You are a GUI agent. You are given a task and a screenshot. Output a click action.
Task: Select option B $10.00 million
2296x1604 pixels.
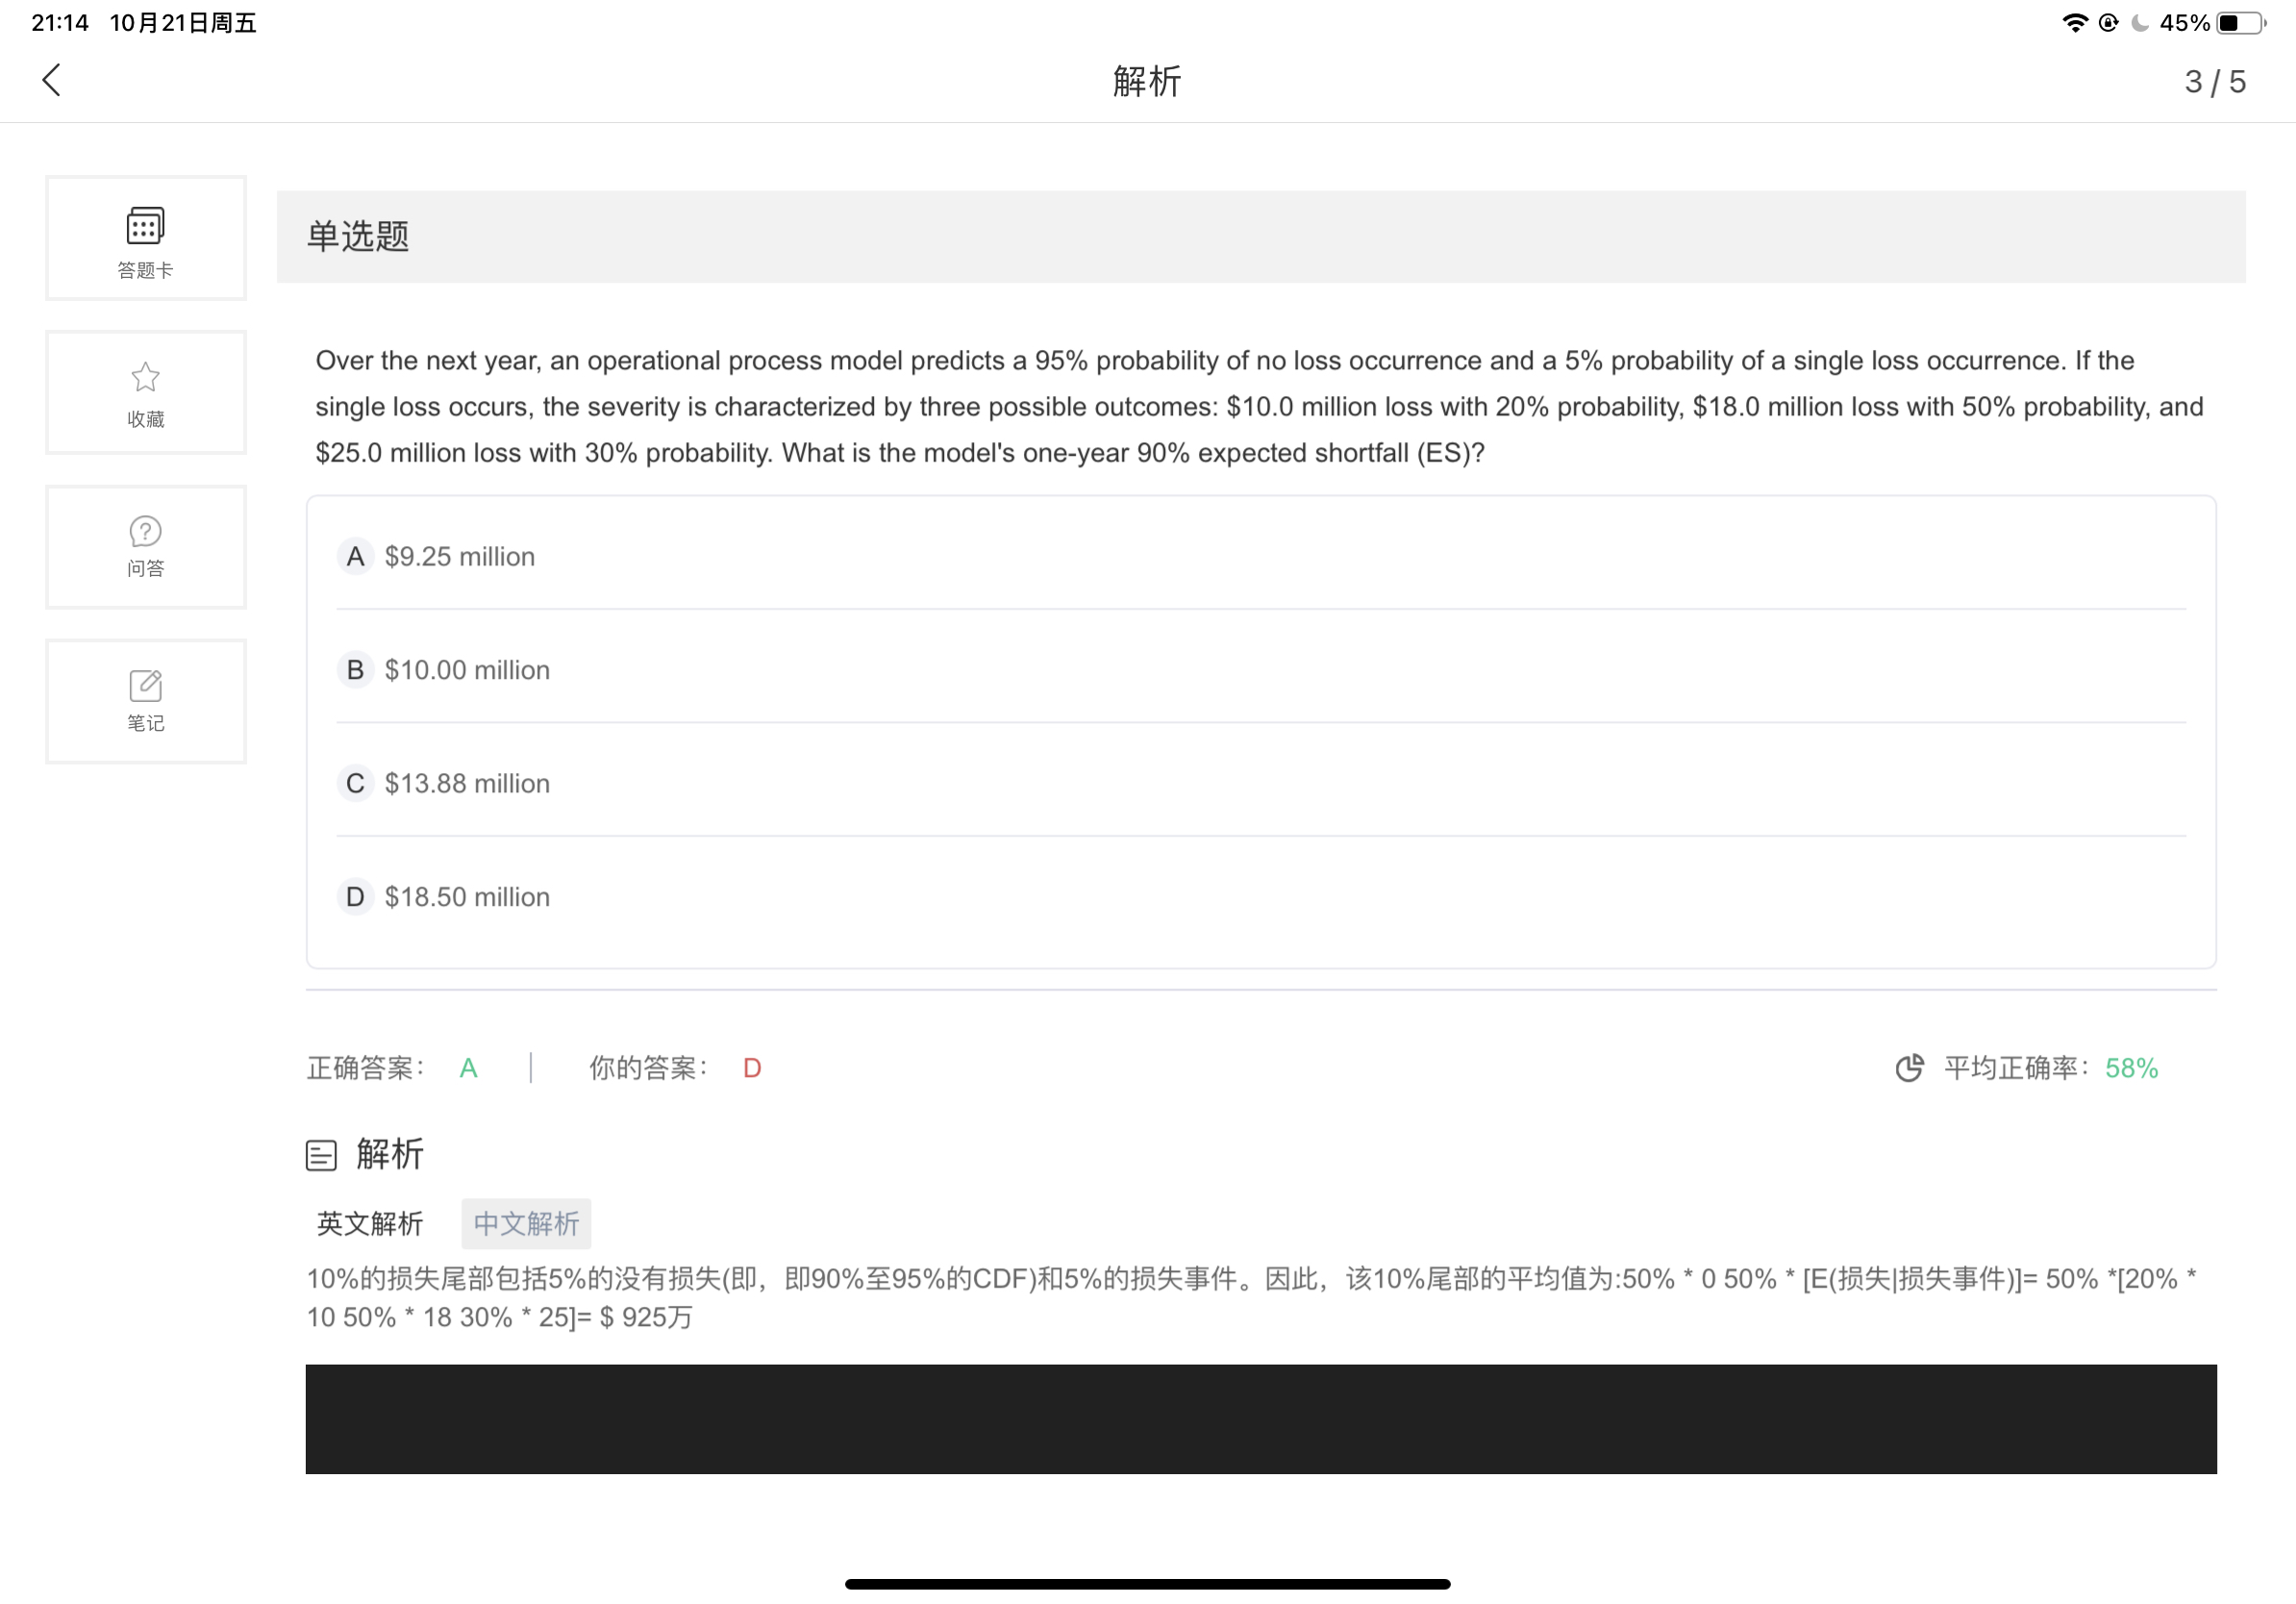point(466,670)
